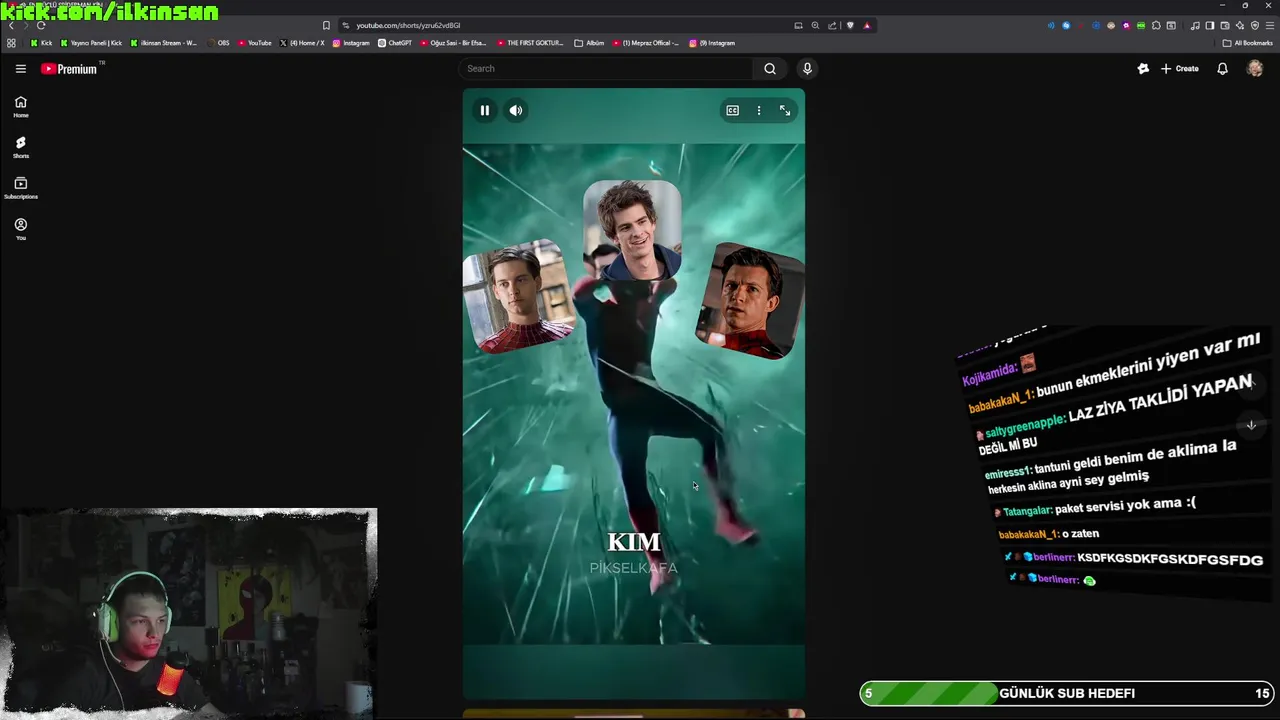
Task: Open Brave Rewards triangle icon
Action: (867, 25)
